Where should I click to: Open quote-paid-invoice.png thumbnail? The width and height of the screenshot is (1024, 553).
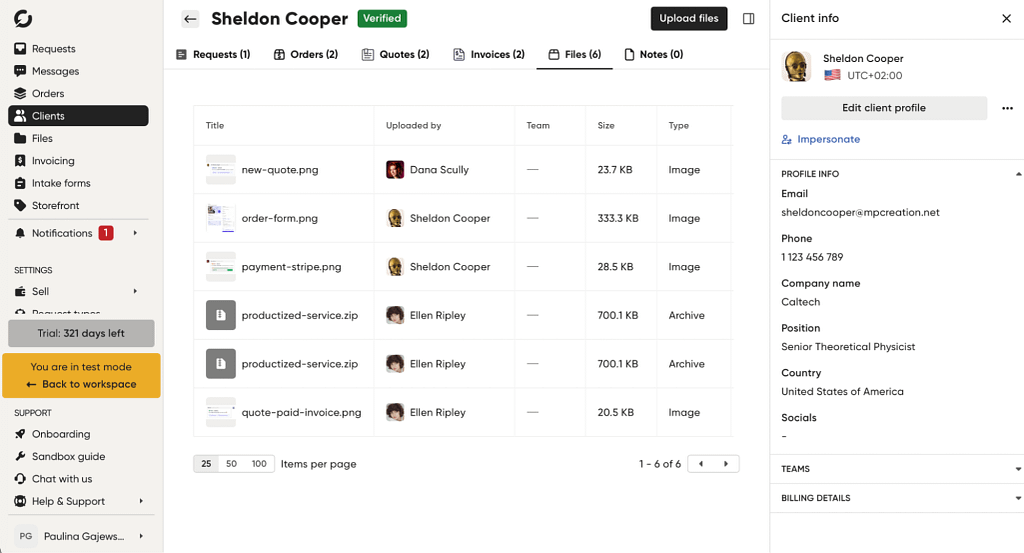coord(221,413)
